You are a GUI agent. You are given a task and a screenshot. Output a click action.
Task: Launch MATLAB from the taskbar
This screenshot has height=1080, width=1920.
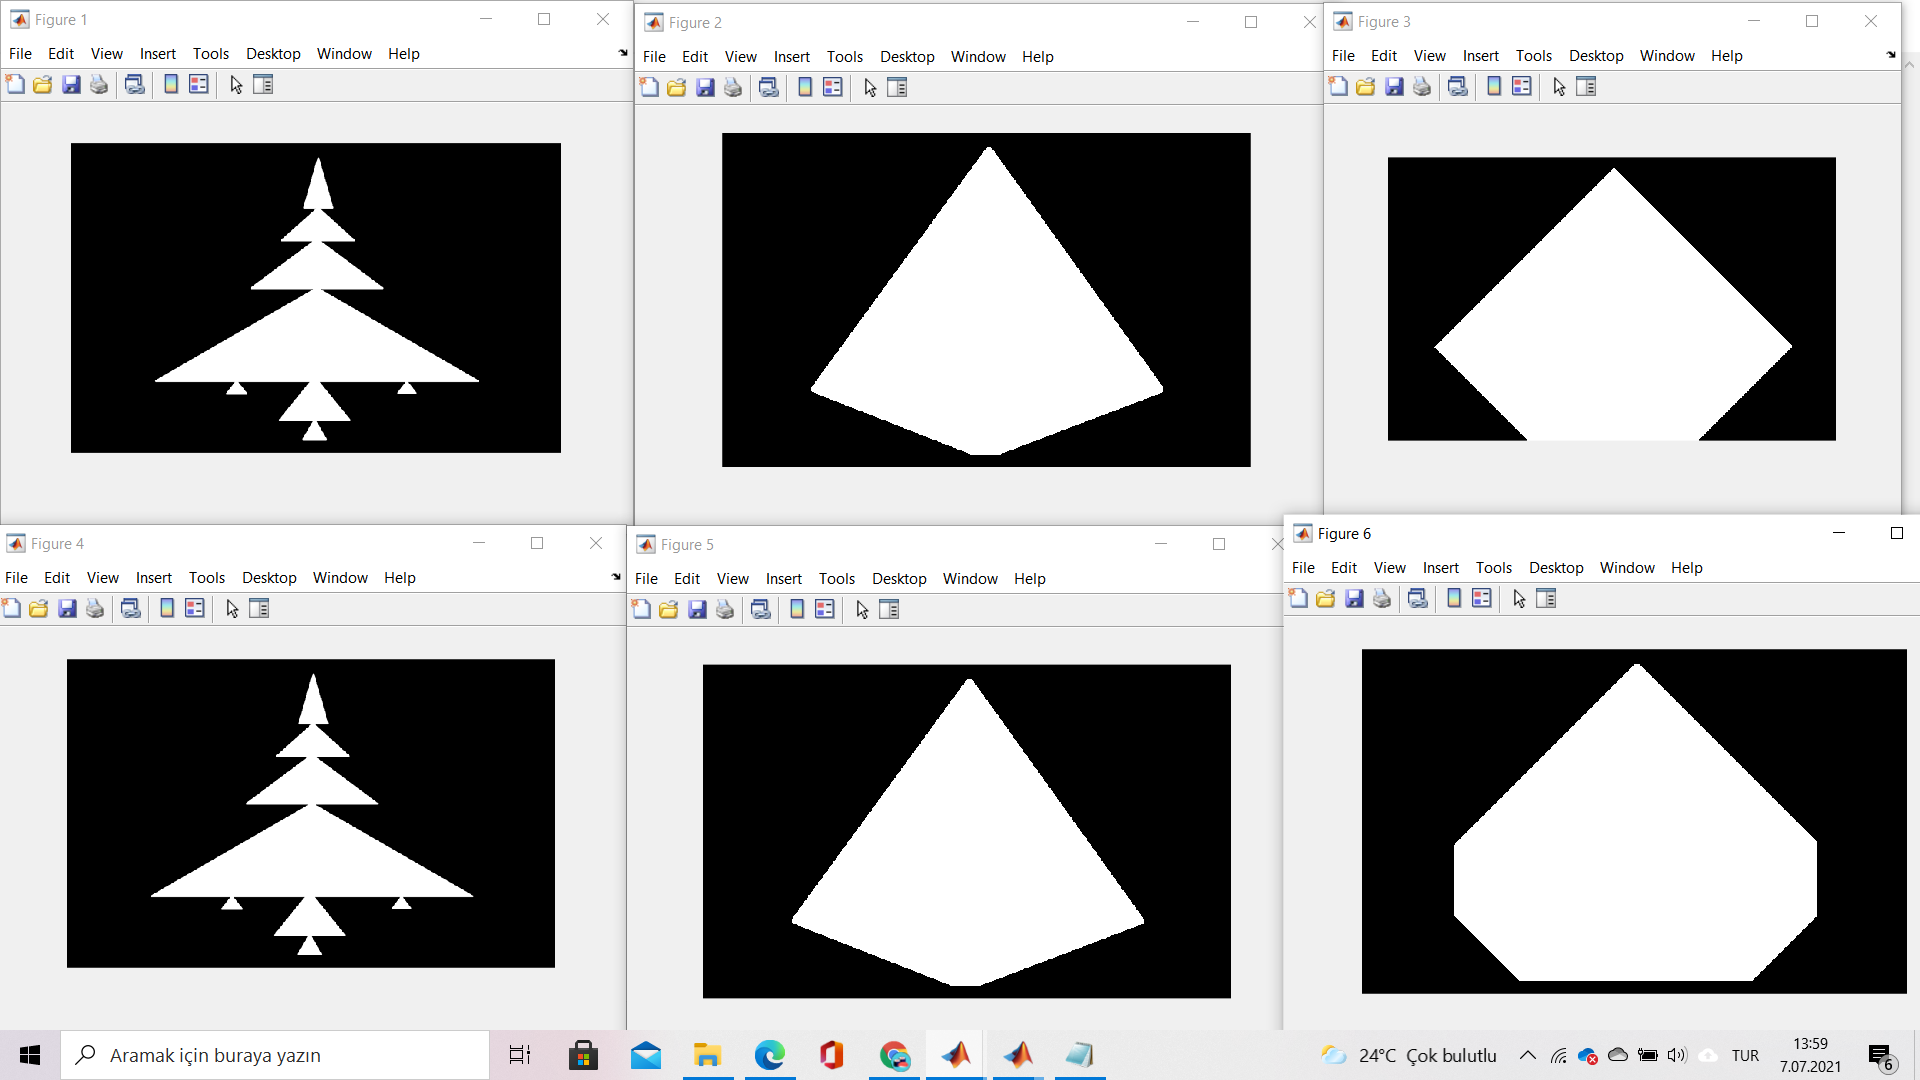[956, 1055]
